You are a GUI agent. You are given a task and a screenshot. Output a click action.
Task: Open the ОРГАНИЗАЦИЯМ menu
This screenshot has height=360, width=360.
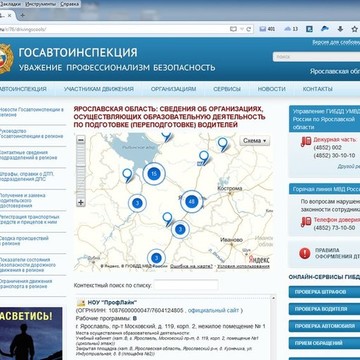coord(173,89)
